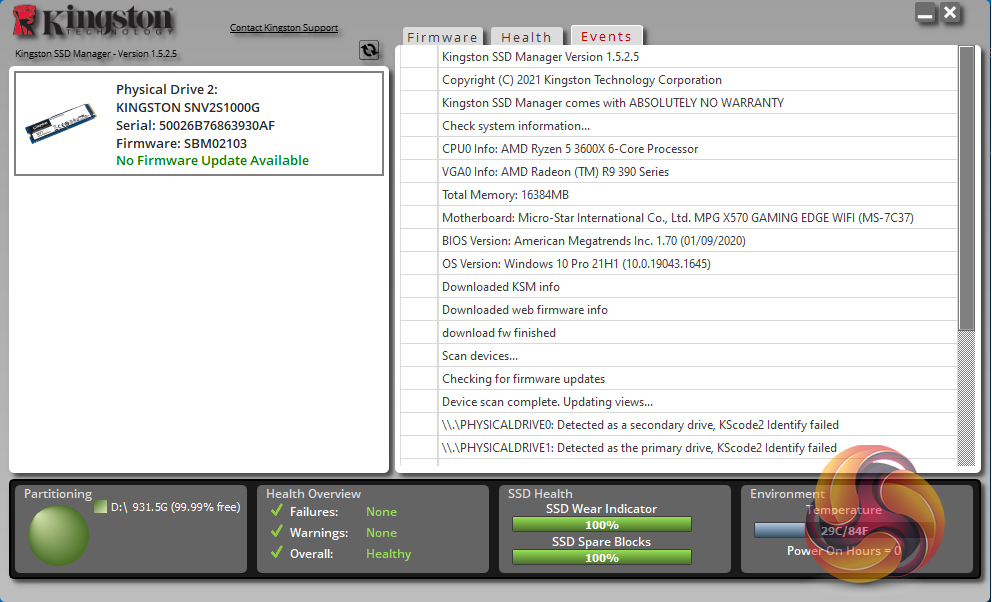The image size is (992, 602).
Task: Click the 'Check system information...' event row
Action: point(679,126)
